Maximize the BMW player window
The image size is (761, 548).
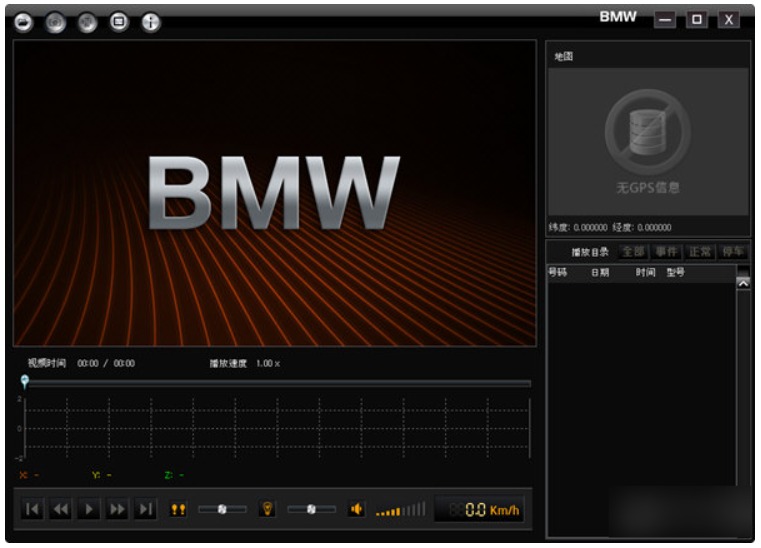(696, 19)
